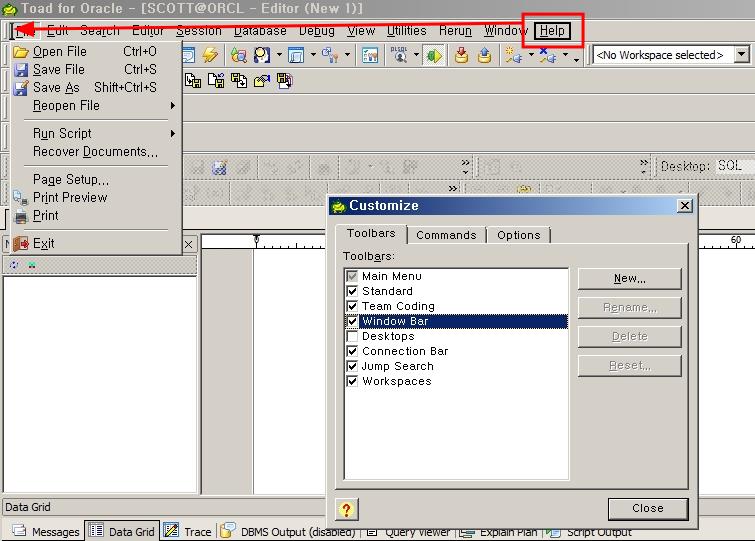Select Recover Documents from File menu
This screenshot has height=541, width=755.
pyautogui.click(x=95, y=152)
